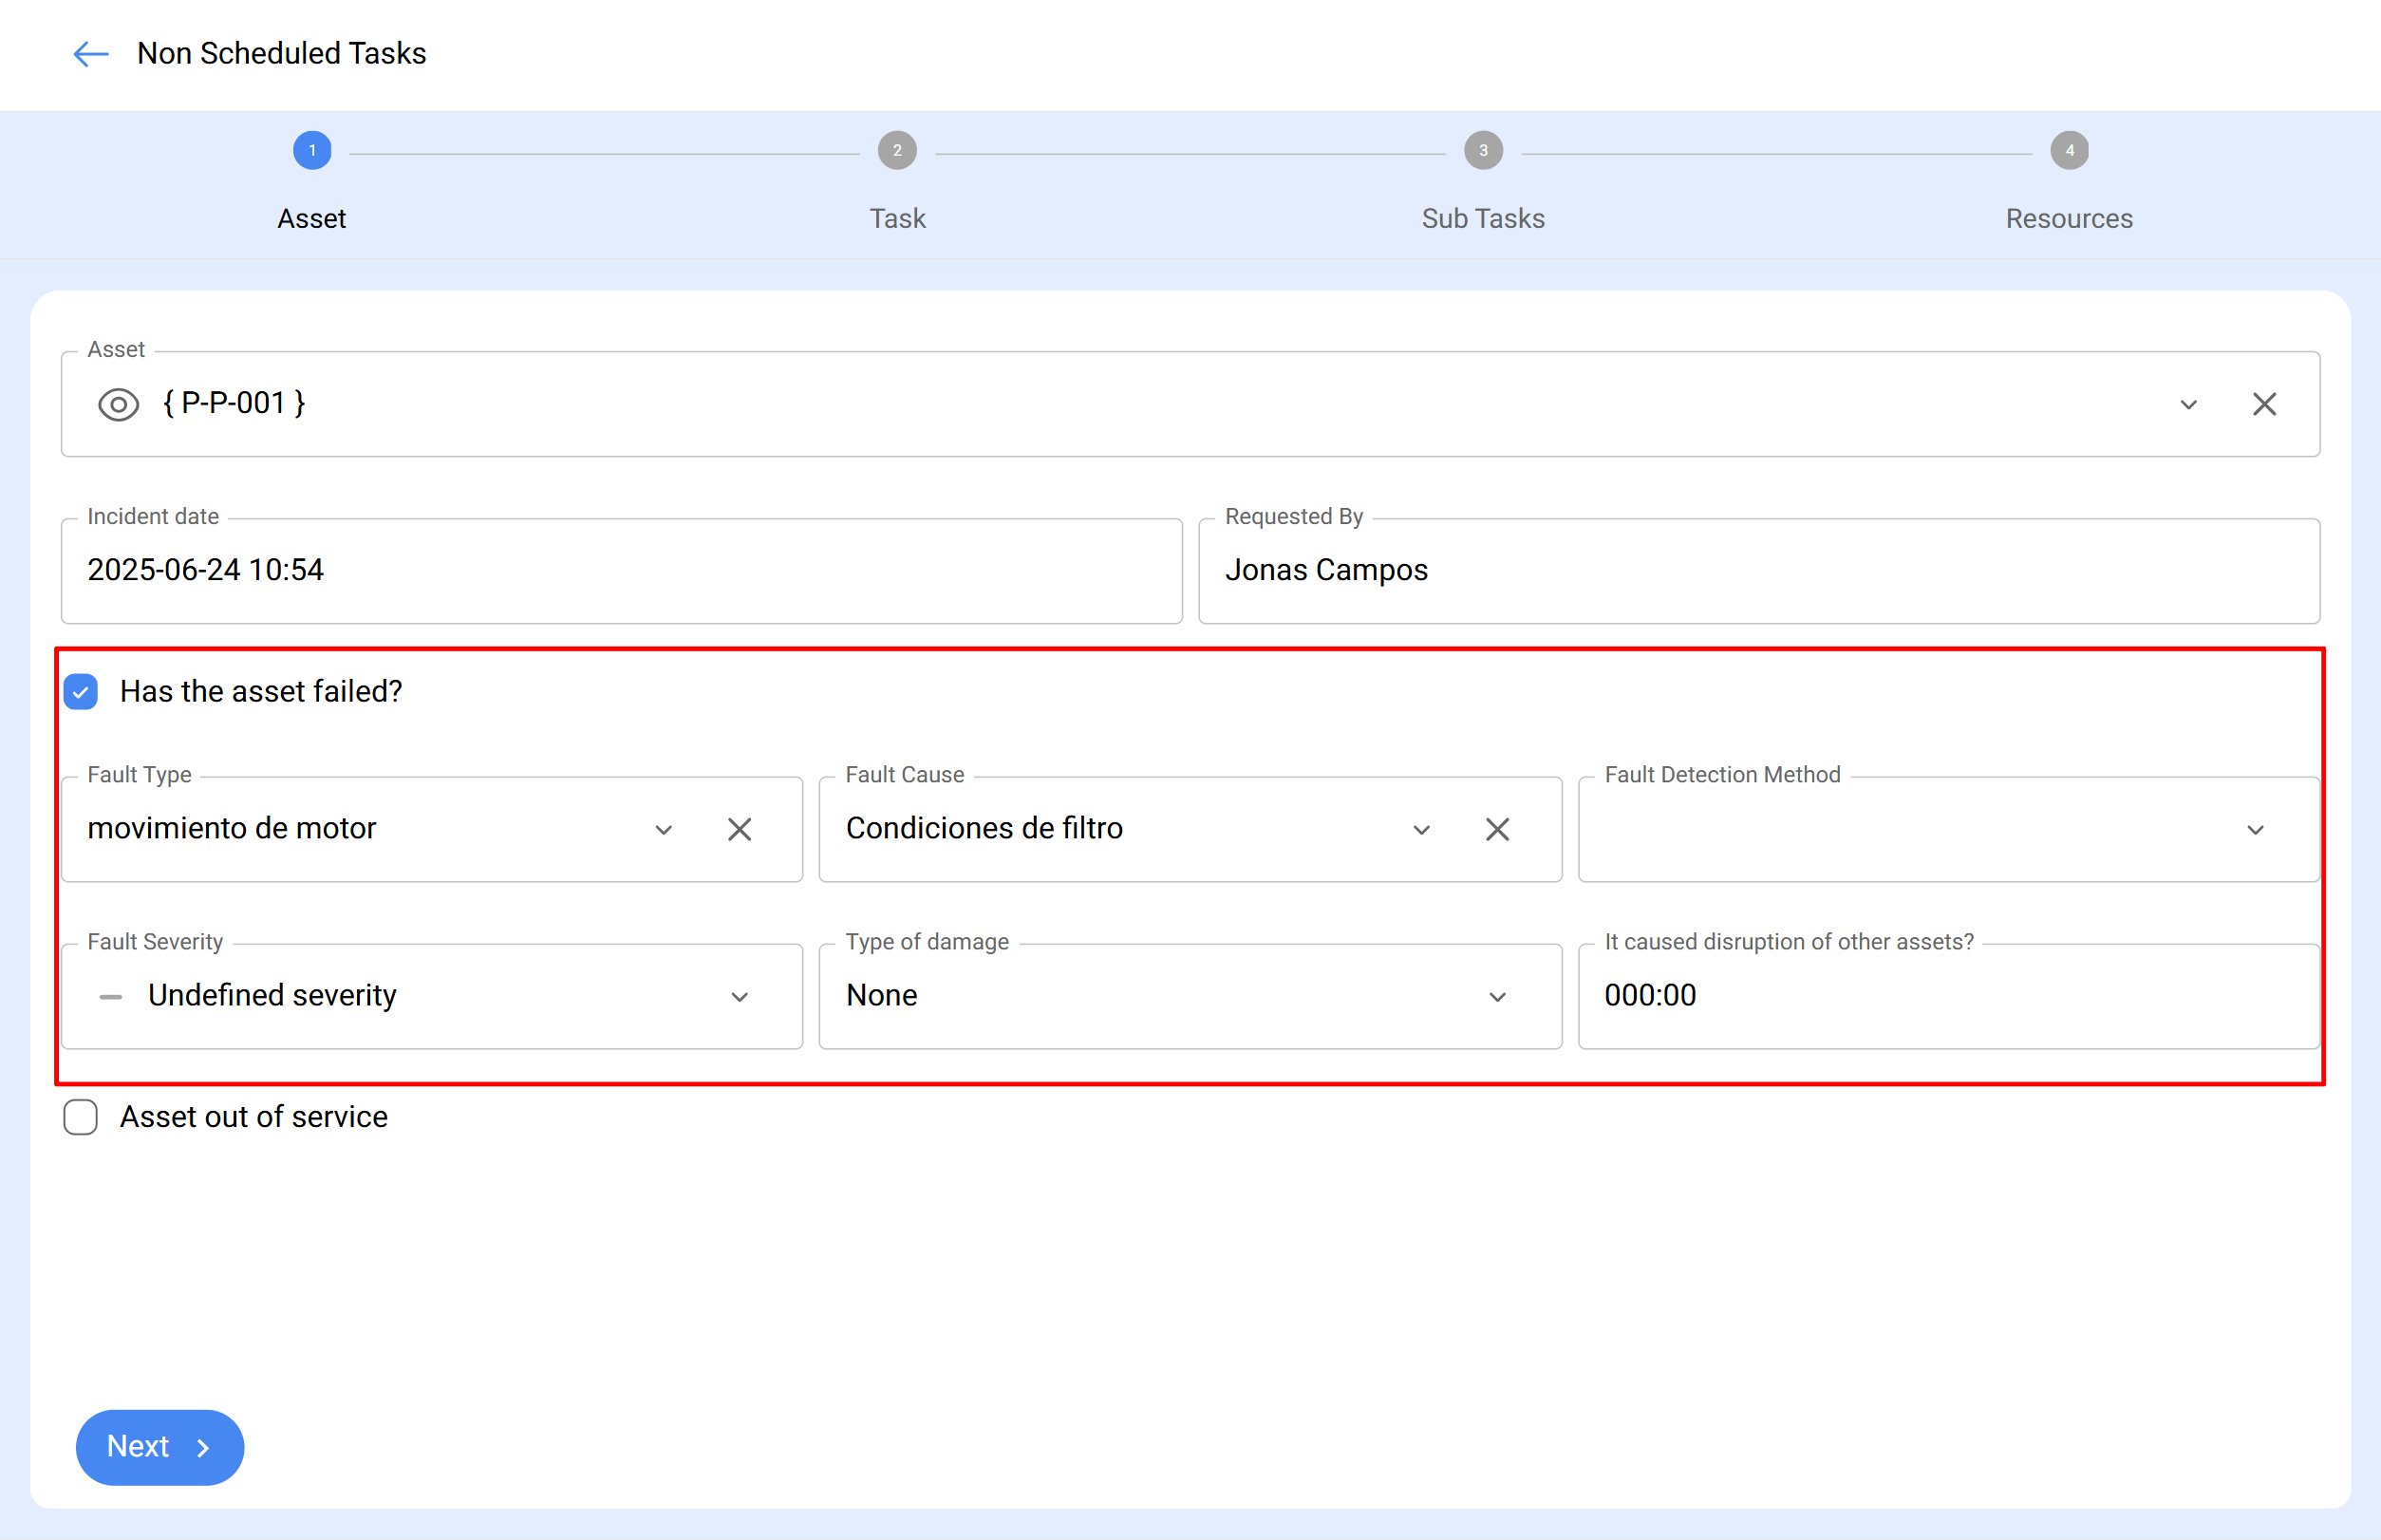Open the Type of damage dropdown
Screen dimensions: 2381x1540
point(1497,996)
